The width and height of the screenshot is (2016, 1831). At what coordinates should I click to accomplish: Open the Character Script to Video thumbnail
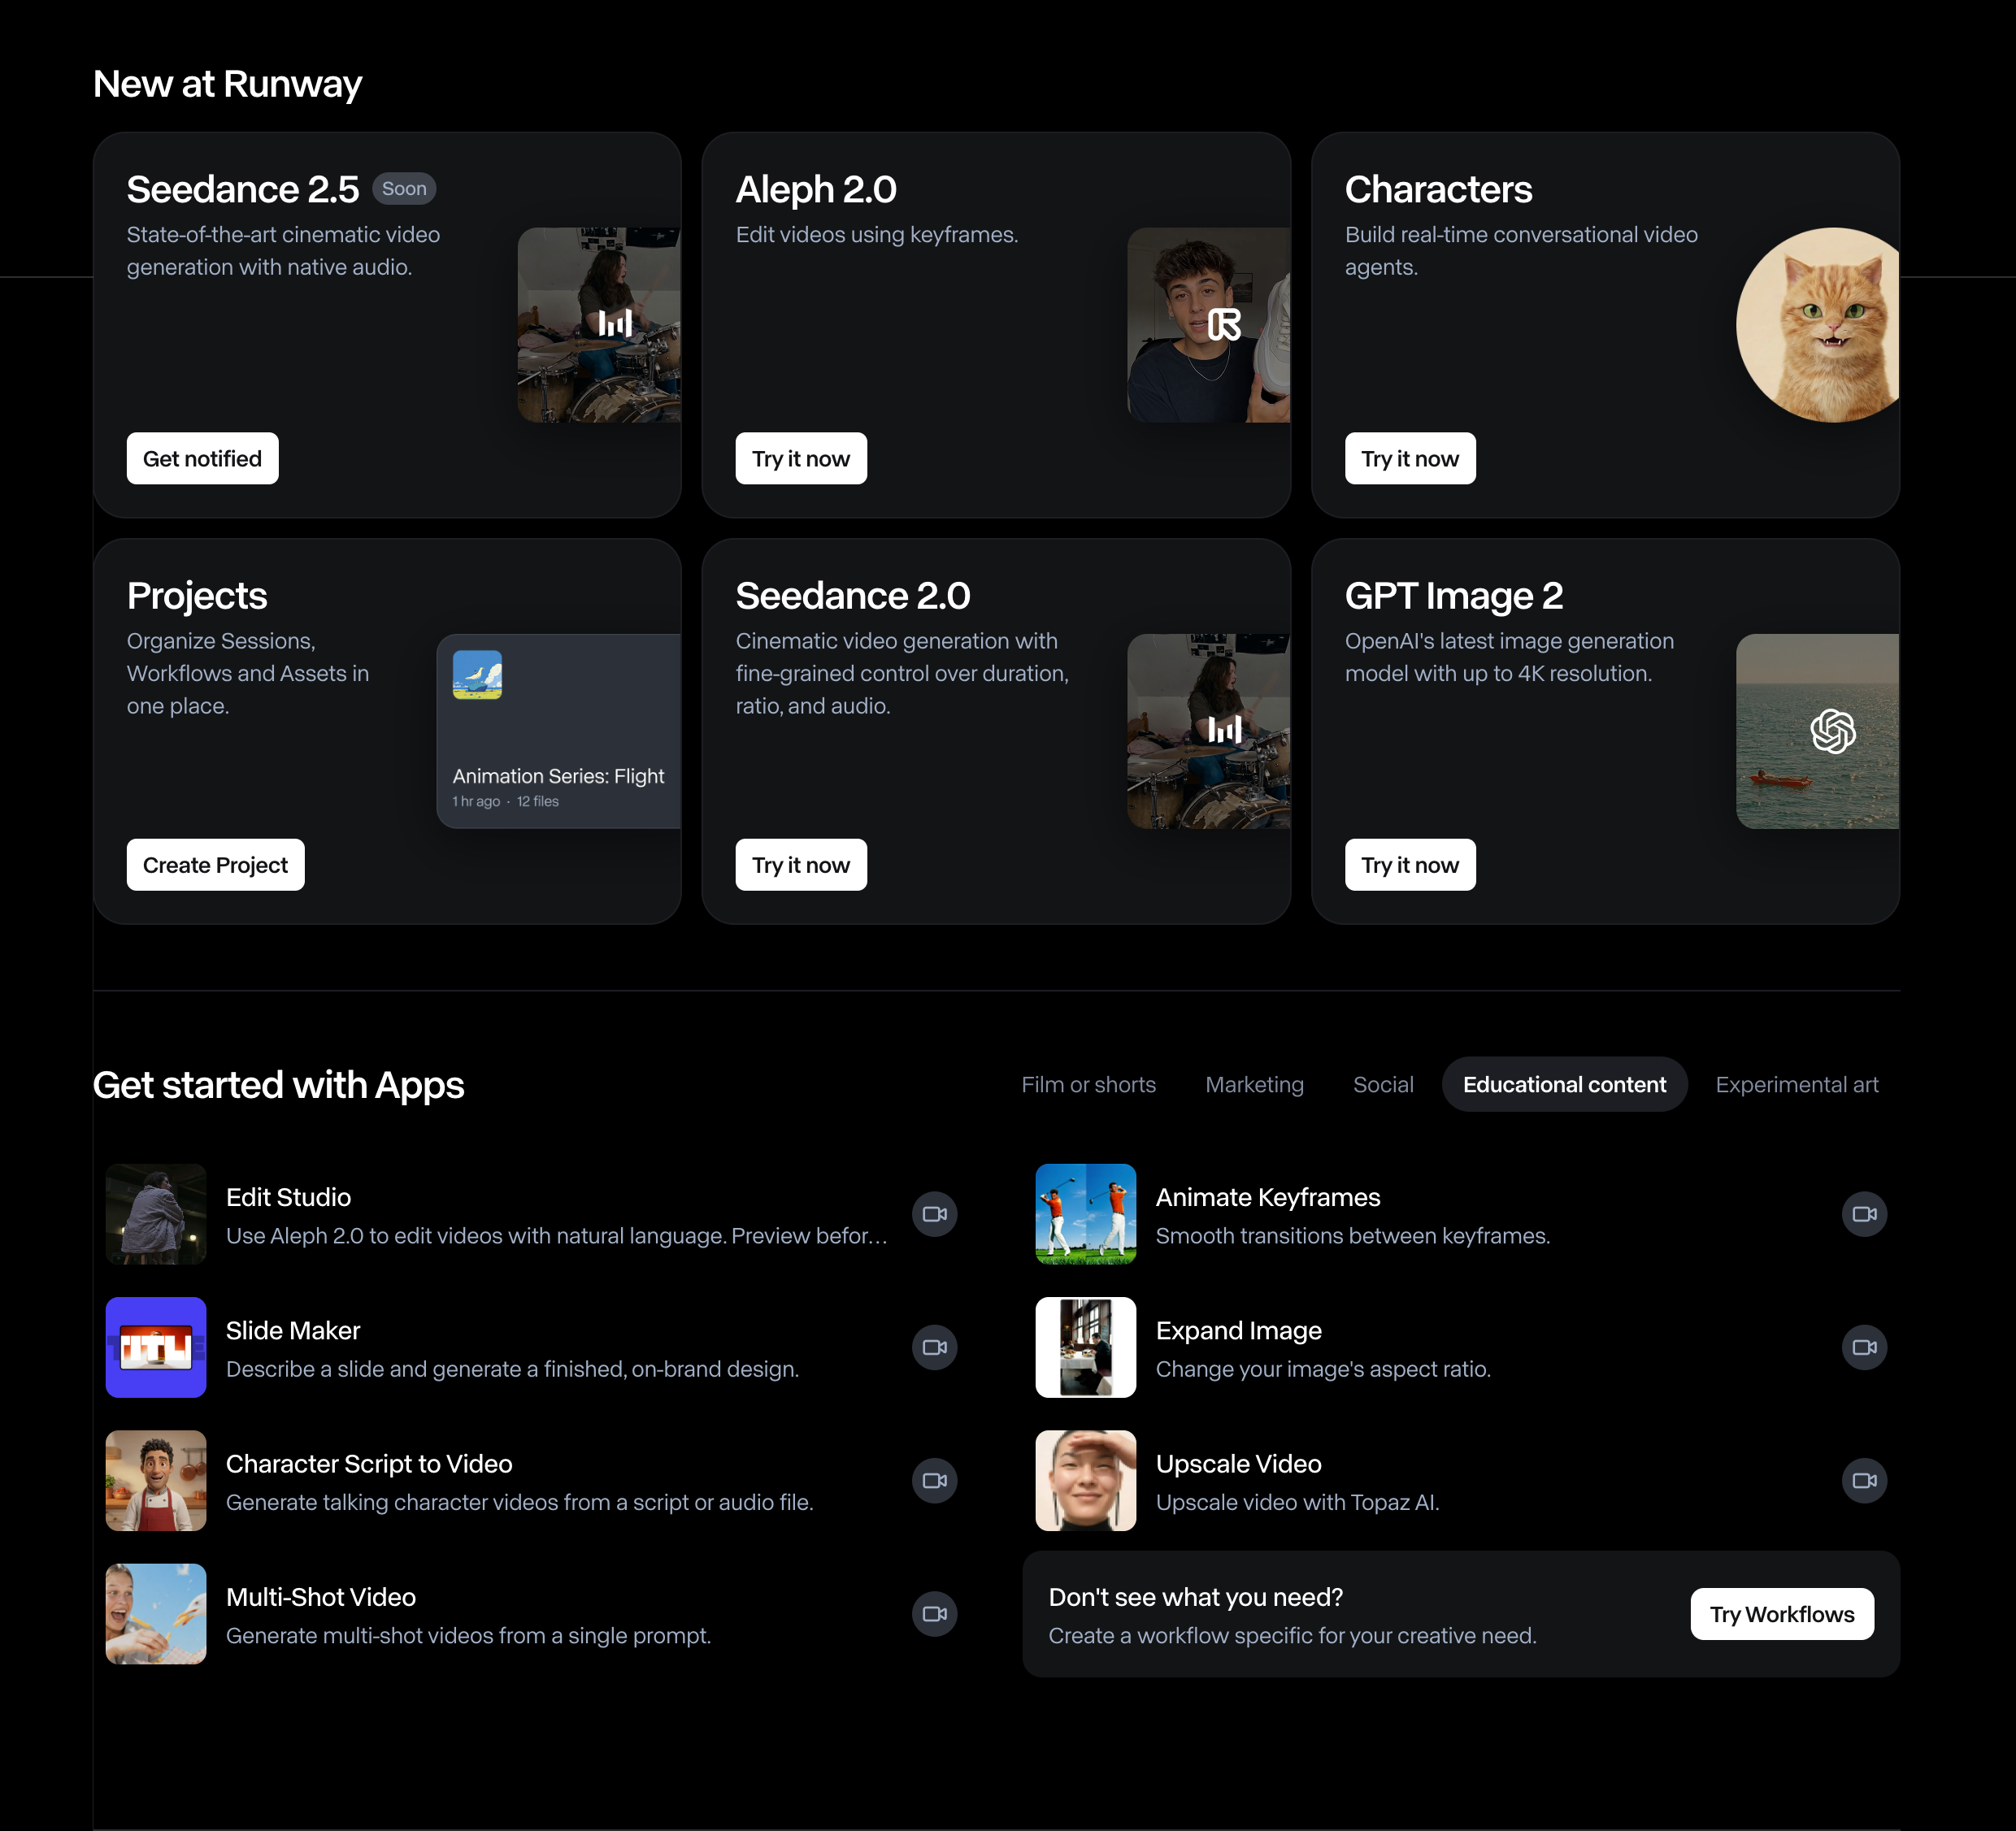[x=156, y=1480]
